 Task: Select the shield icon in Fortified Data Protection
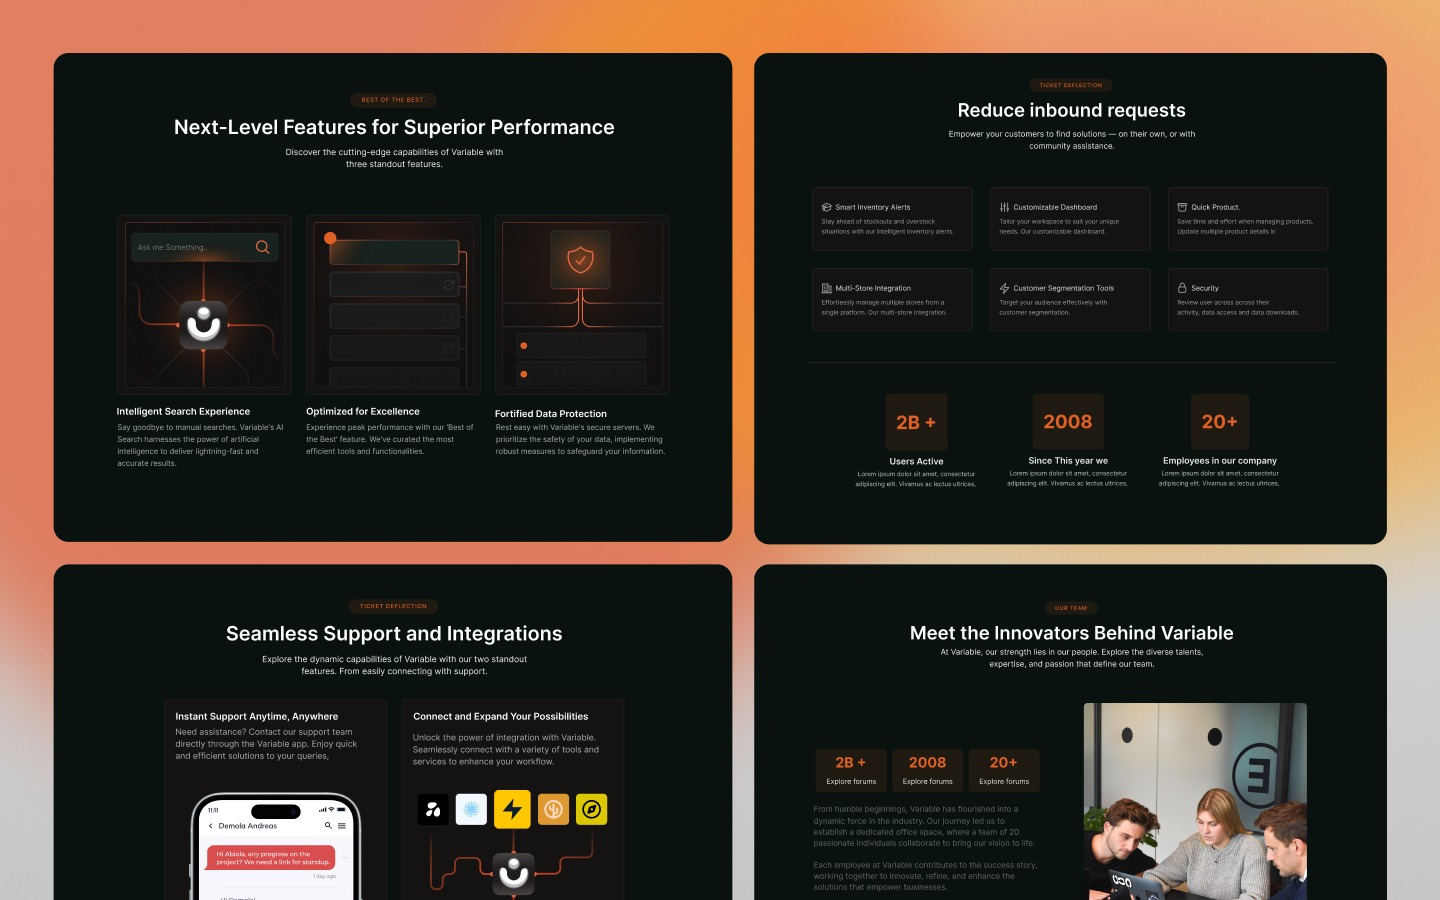581,260
